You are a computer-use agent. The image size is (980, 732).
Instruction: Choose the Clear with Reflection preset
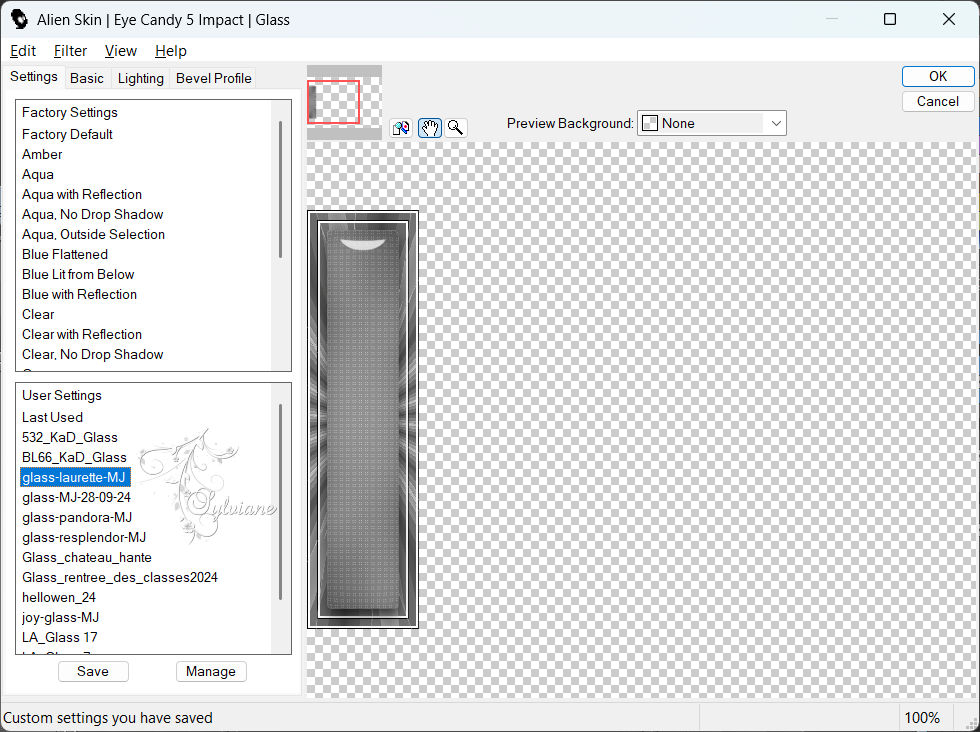(82, 334)
